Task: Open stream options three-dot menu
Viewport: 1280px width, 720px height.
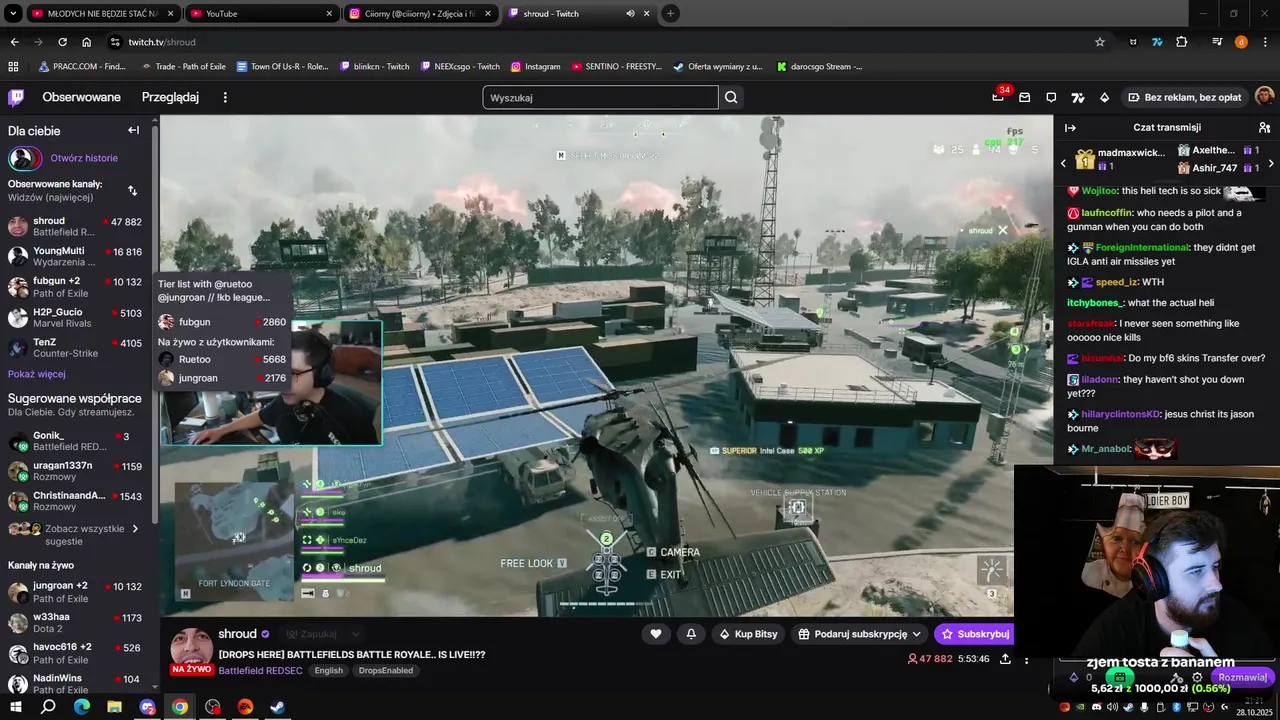Action: 1026,659
